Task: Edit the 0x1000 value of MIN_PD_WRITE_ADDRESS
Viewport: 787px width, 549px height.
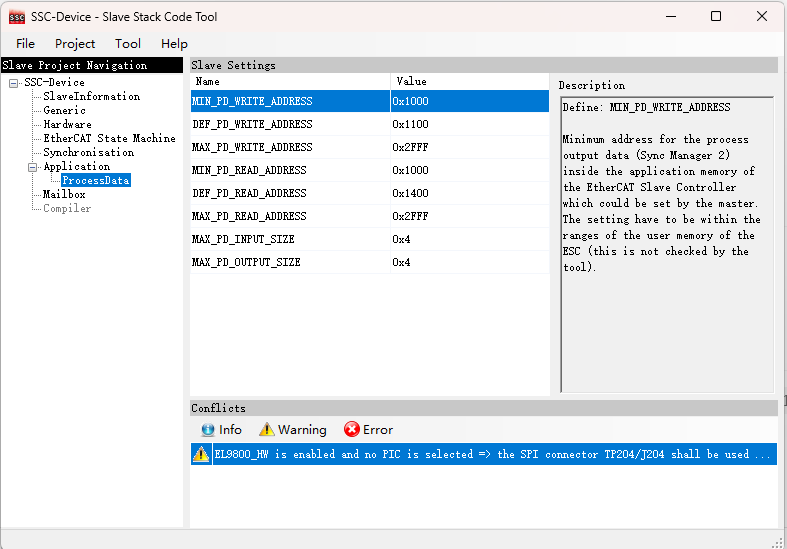Action: pyautogui.click(x=470, y=101)
